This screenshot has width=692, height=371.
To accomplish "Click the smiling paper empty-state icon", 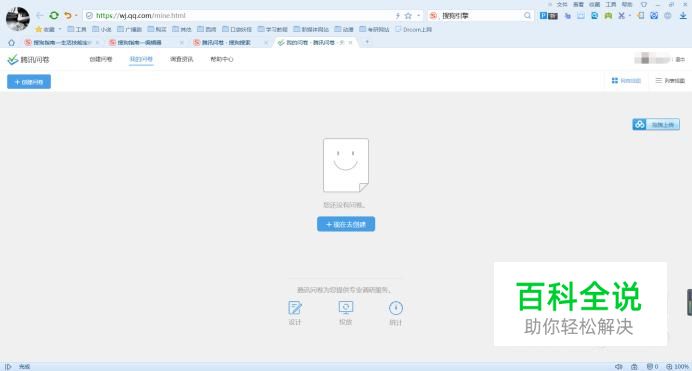I will [346, 165].
